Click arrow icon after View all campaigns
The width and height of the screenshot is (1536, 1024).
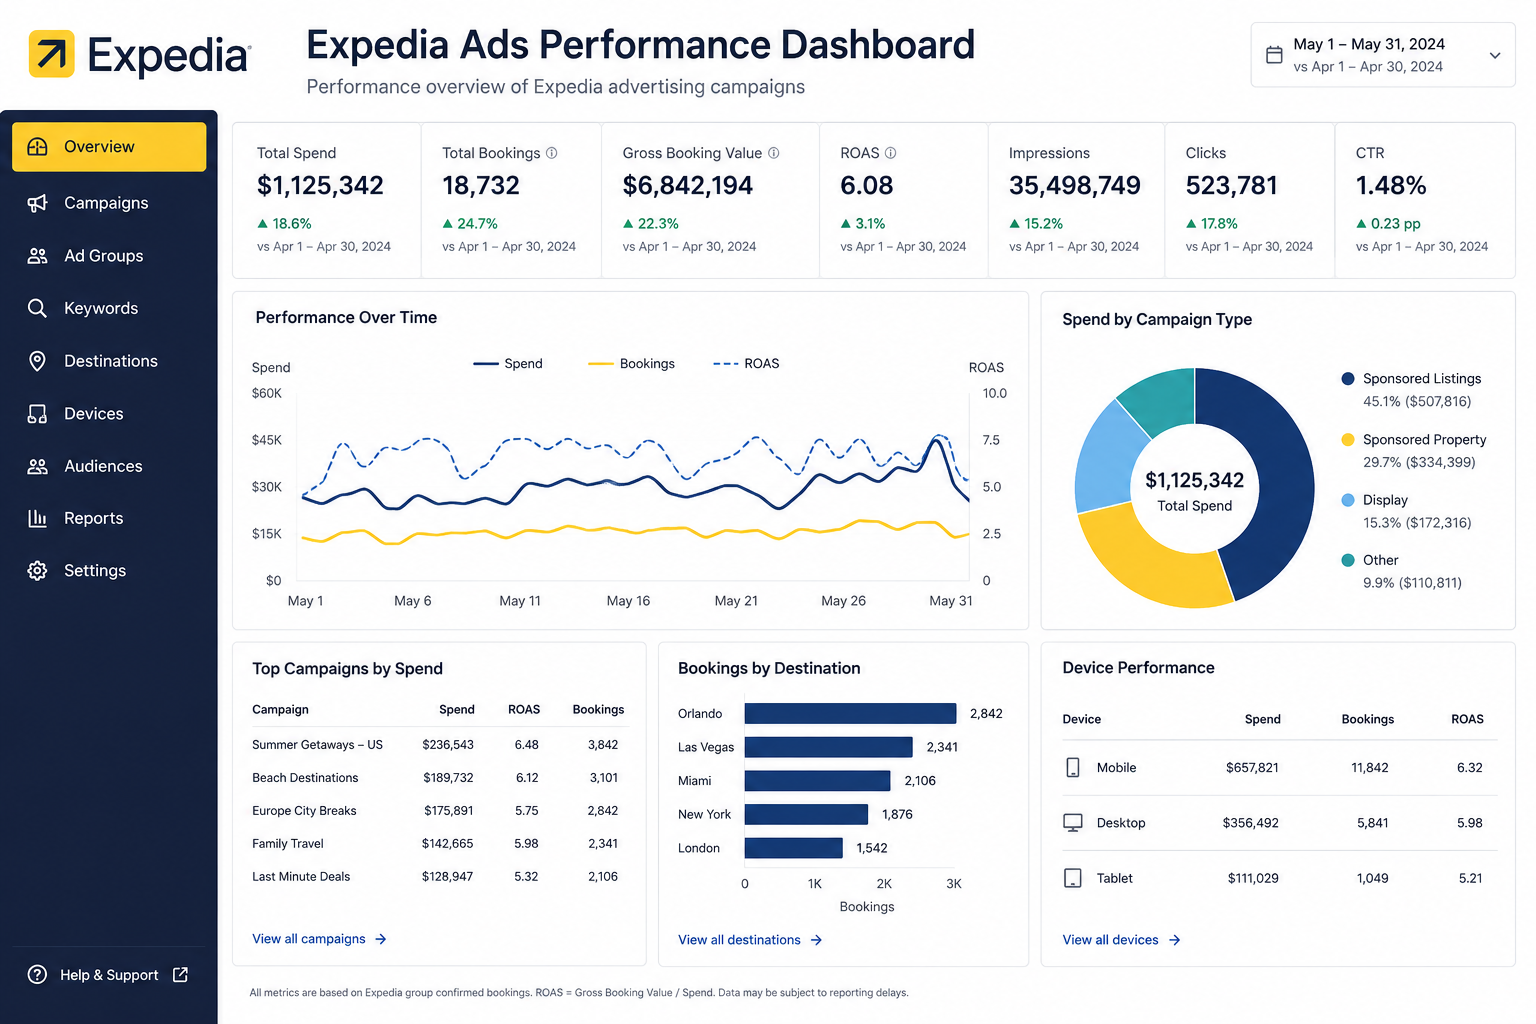point(381,939)
